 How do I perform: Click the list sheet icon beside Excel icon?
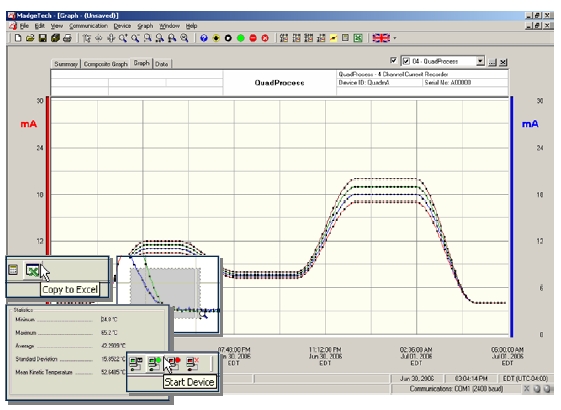click(x=345, y=38)
